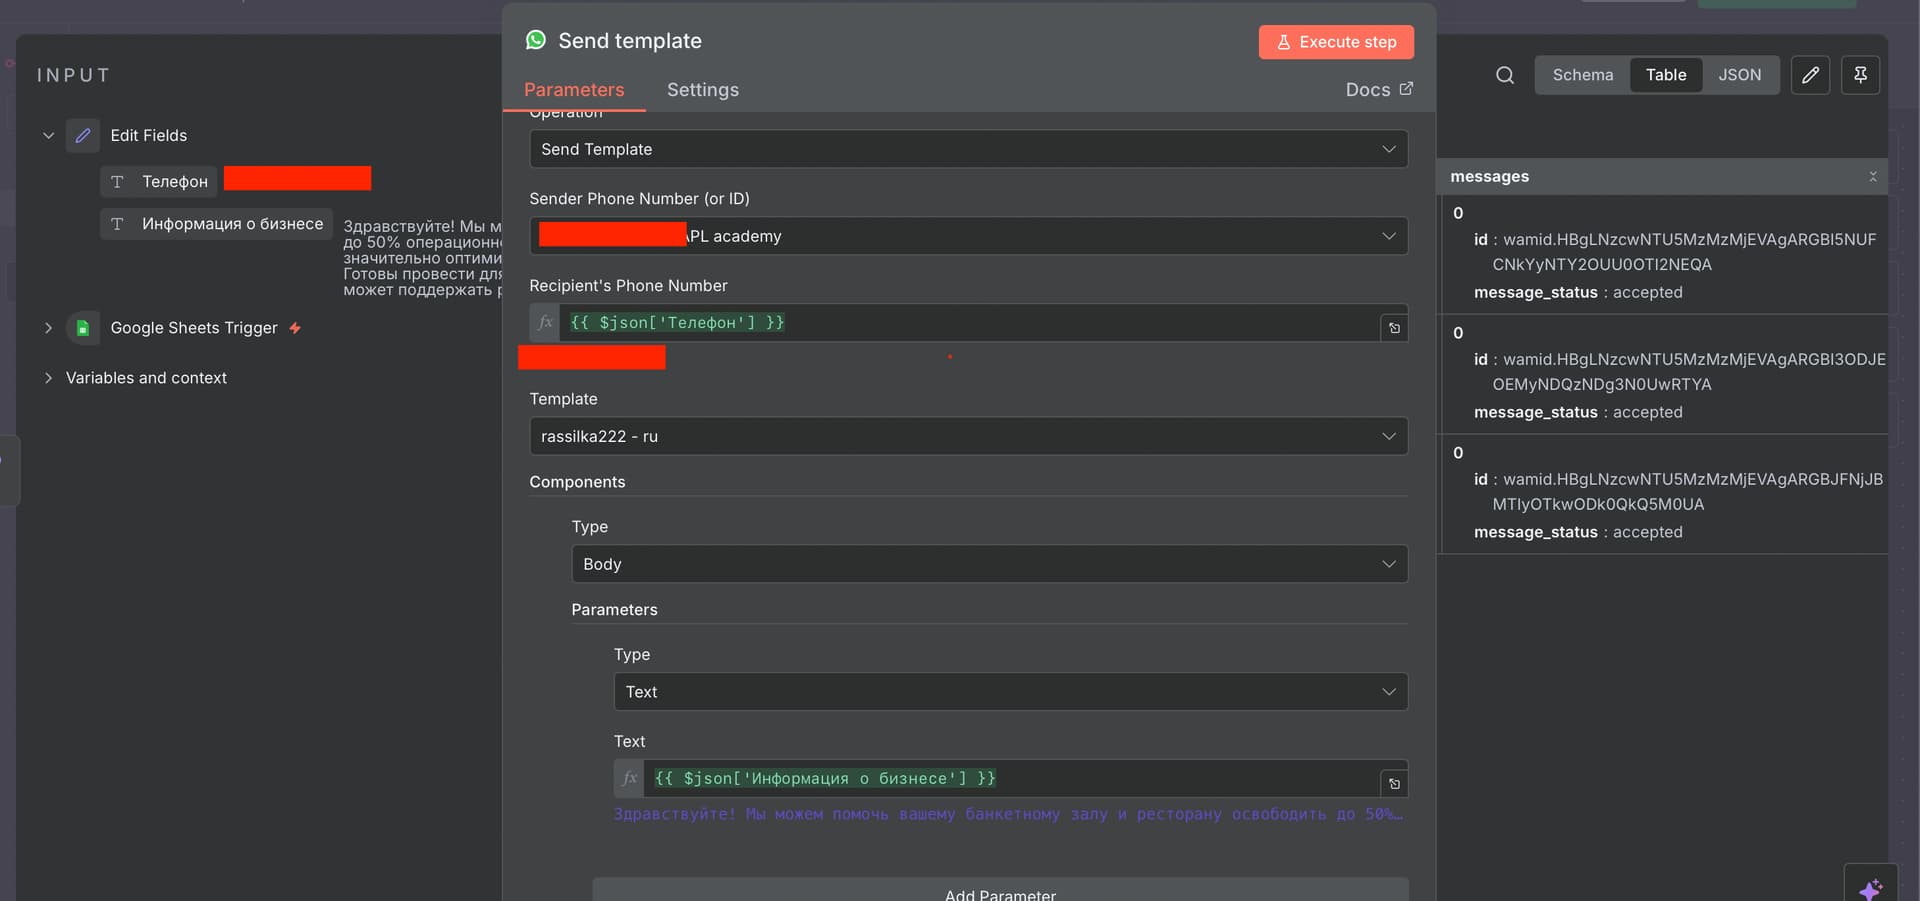The width and height of the screenshot is (1920, 901).
Task: Open the Settings tab
Action: [x=703, y=90]
